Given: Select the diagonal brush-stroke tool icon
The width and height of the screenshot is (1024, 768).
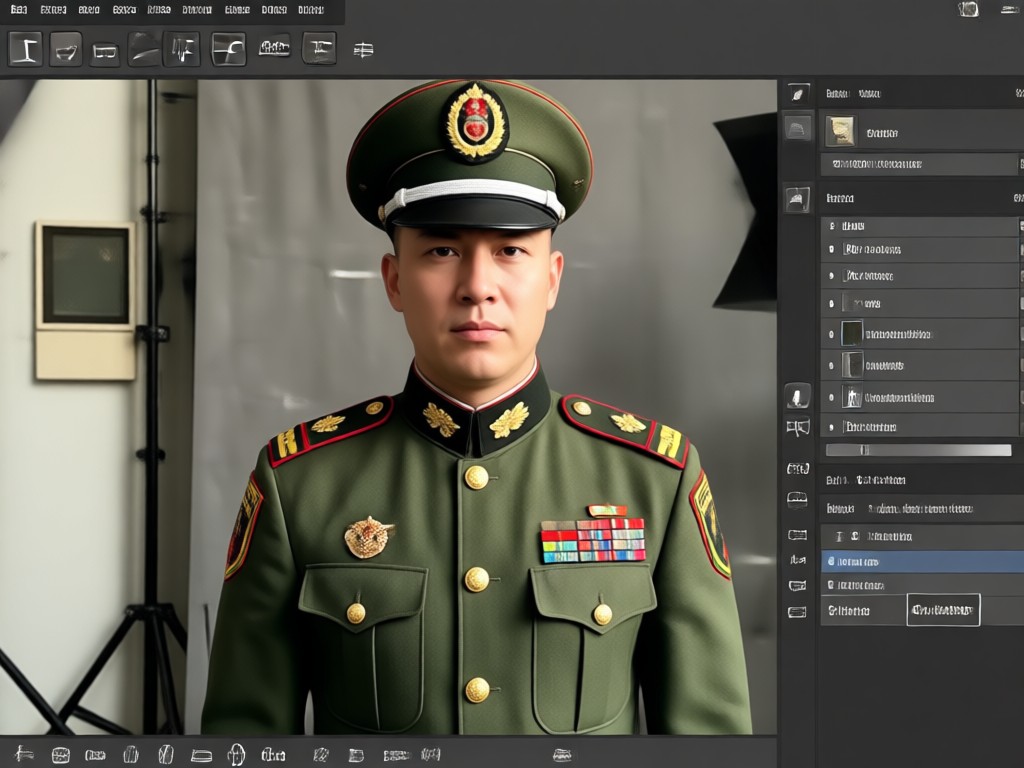Looking at the screenshot, I should [x=144, y=50].
